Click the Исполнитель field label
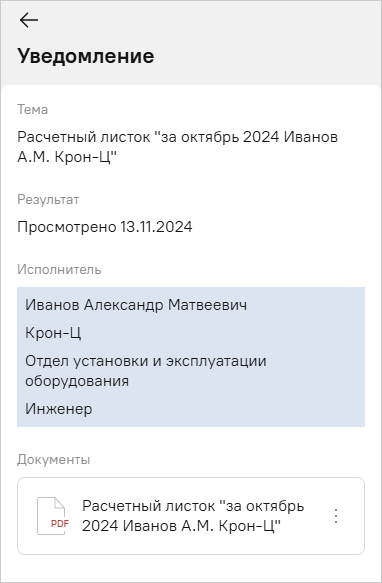The image size is (382, 583). pyautogui.click(x=59, y=269)
